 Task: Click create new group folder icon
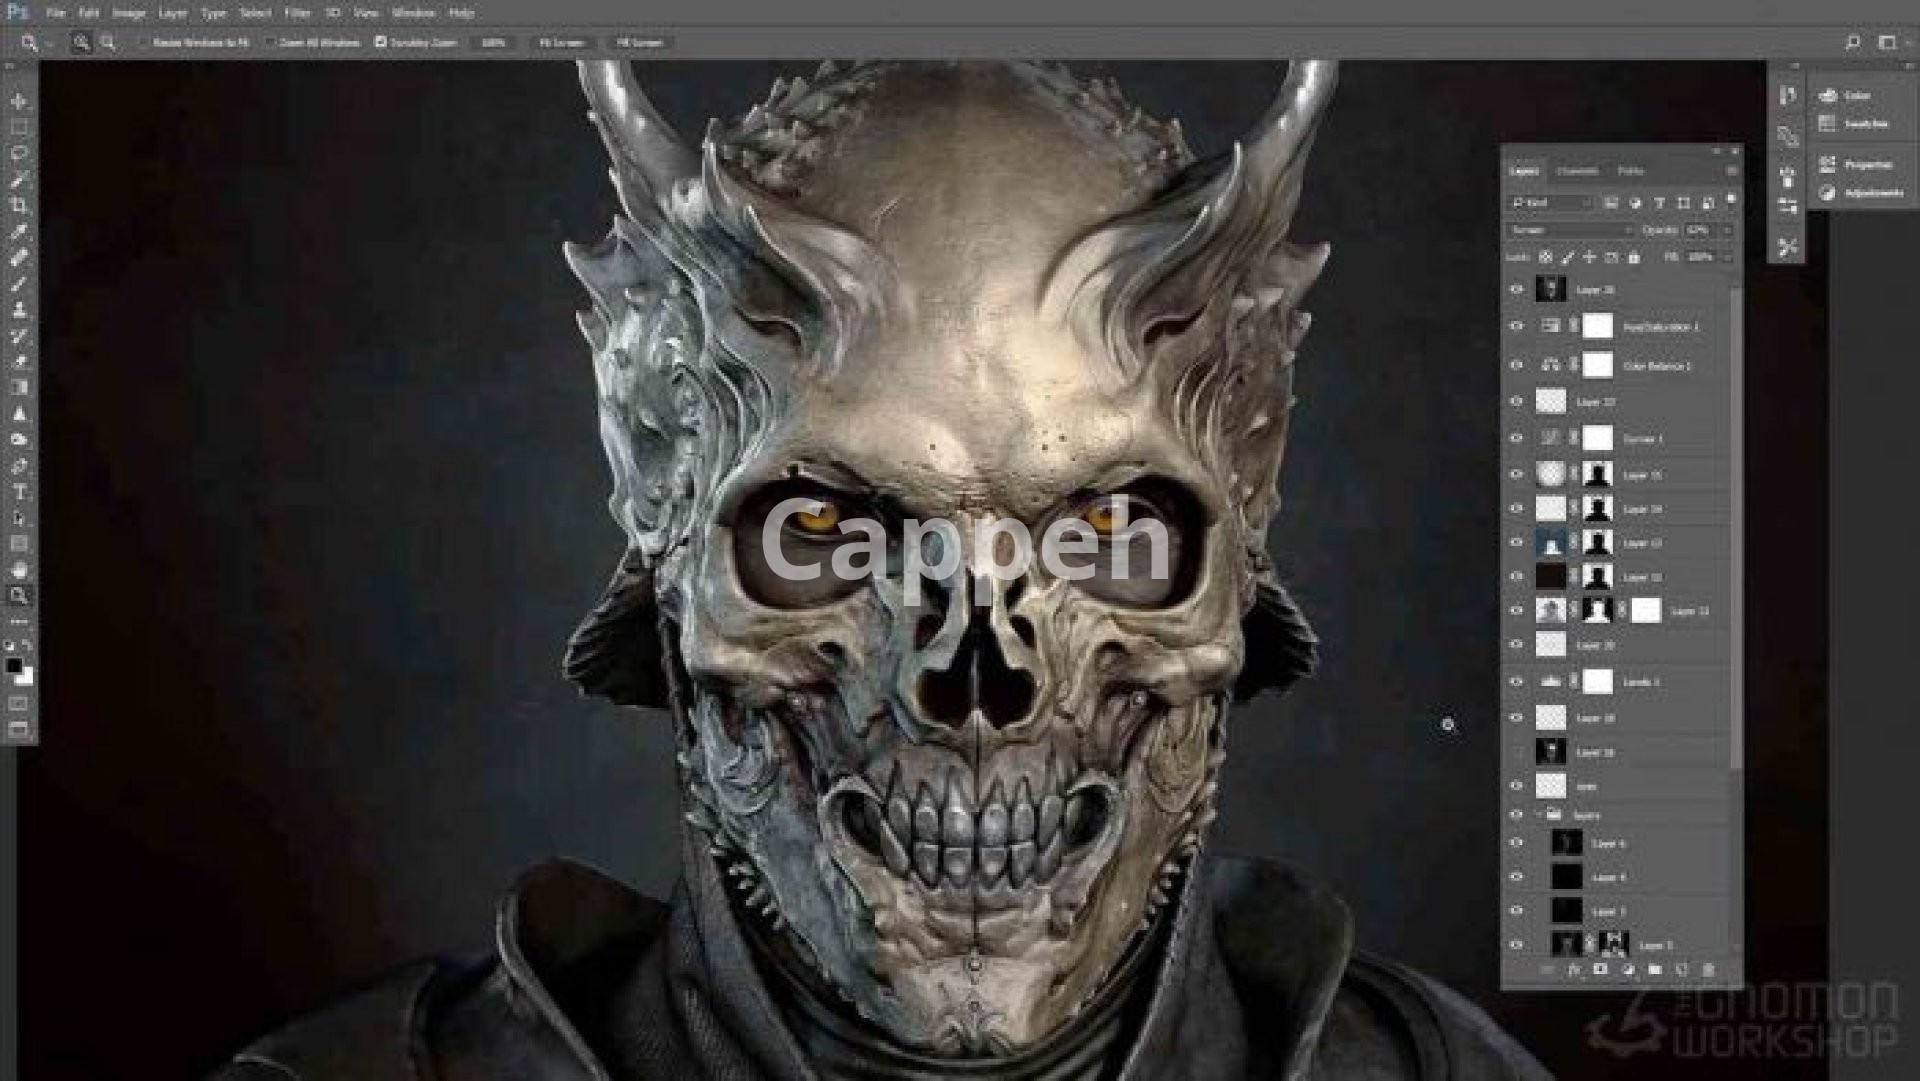click(x=1655, y=970)
